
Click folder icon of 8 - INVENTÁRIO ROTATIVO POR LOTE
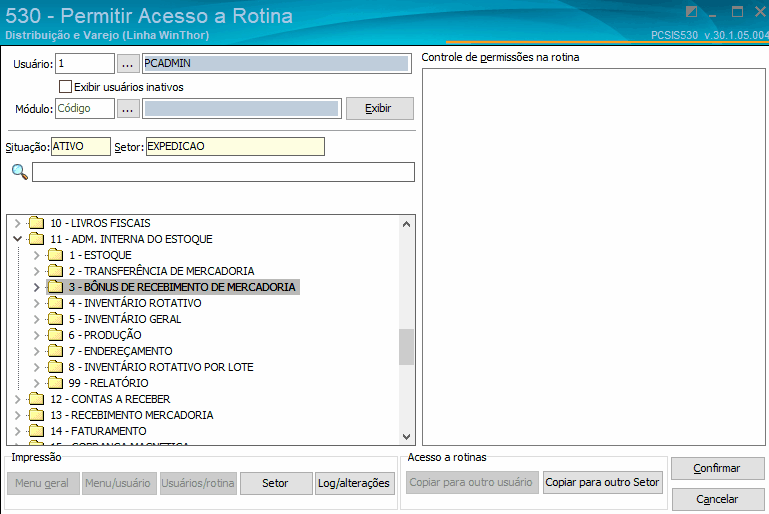tap(55, 367)
